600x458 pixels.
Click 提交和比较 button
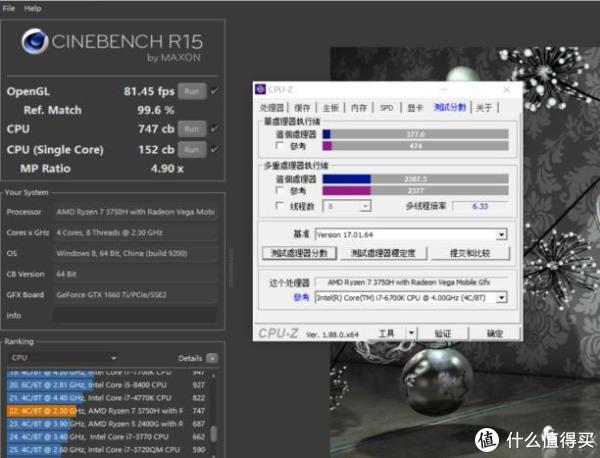point(470,253)
